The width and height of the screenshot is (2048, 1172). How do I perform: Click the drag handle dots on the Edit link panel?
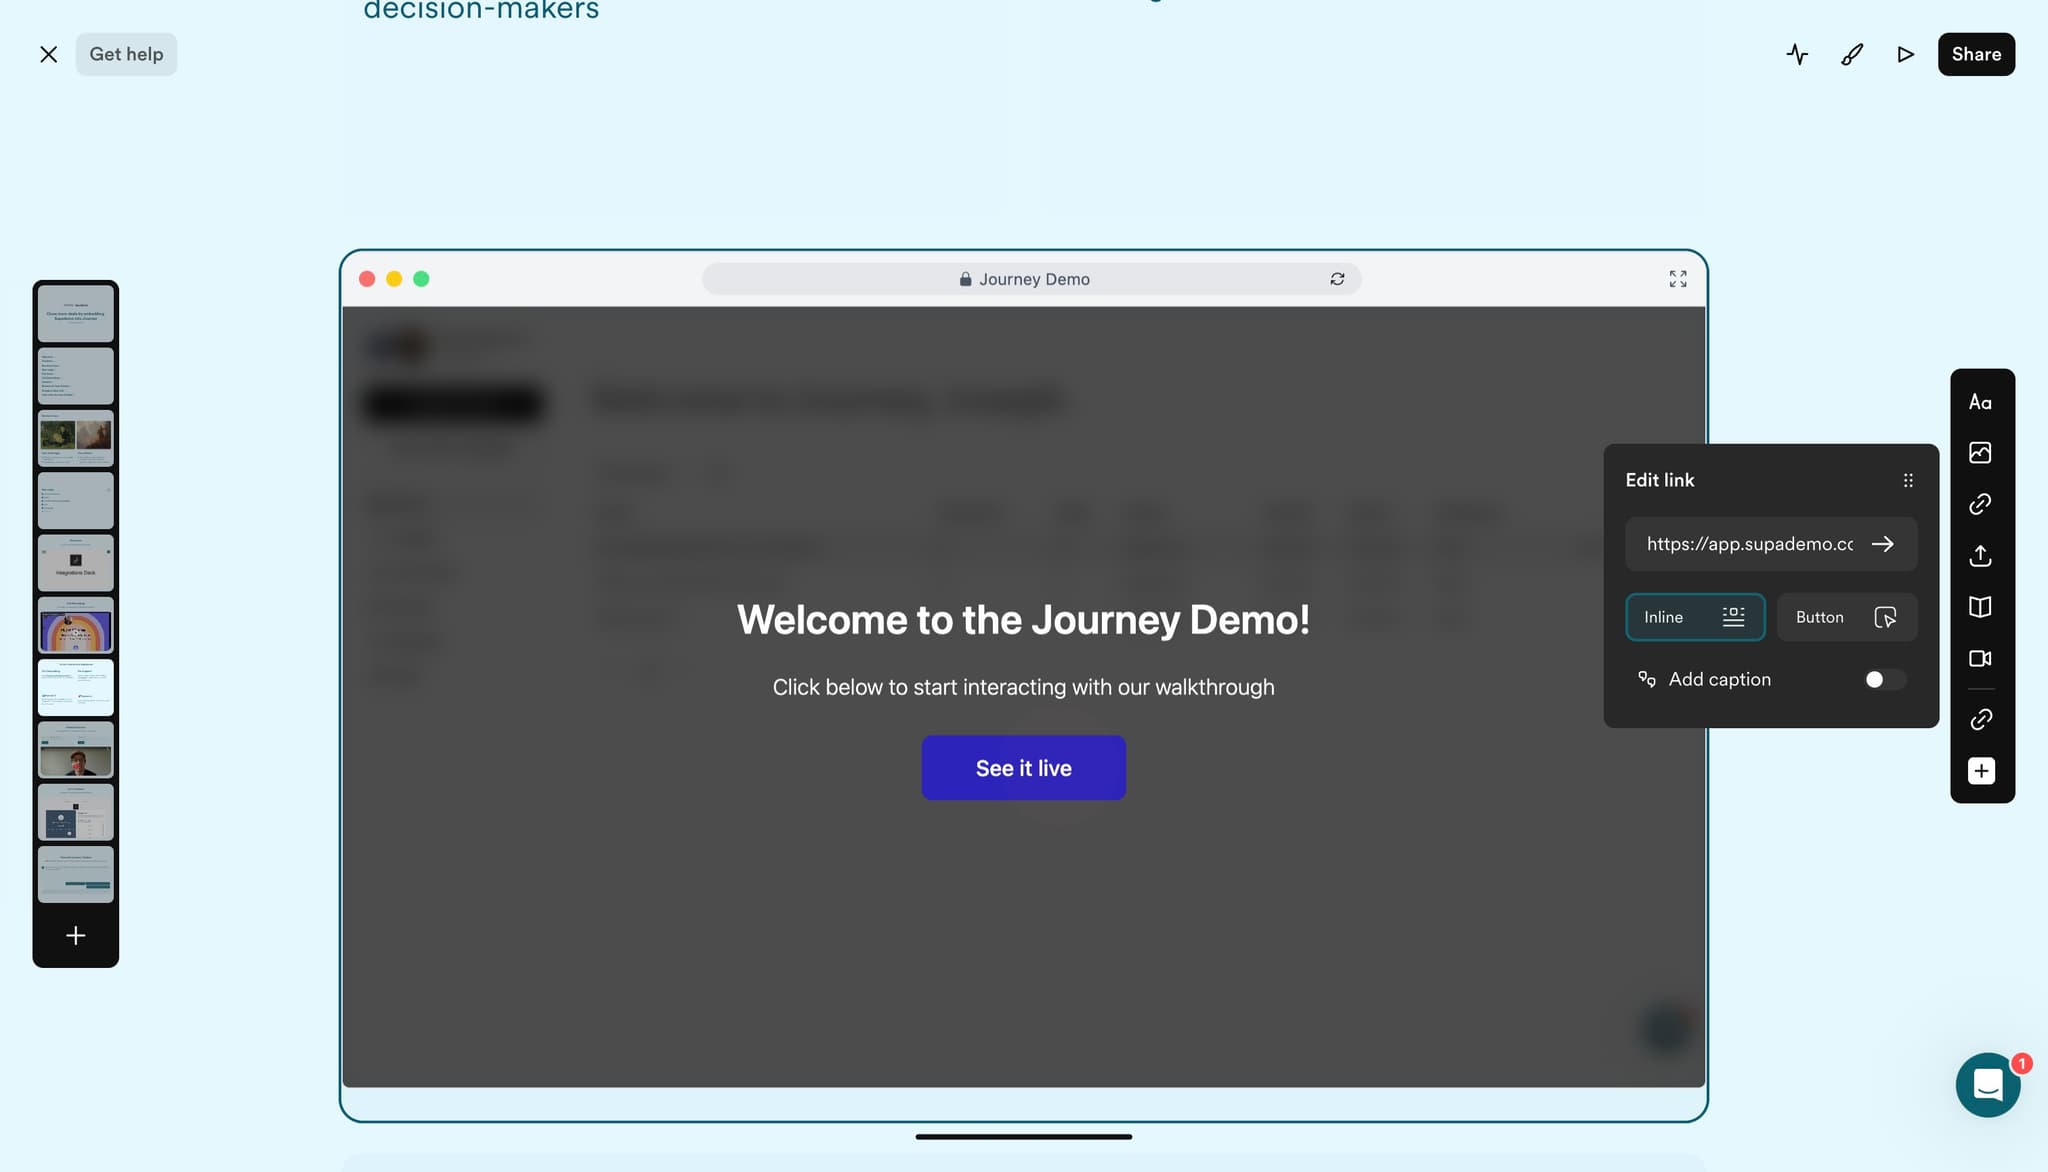point(1908,480)
